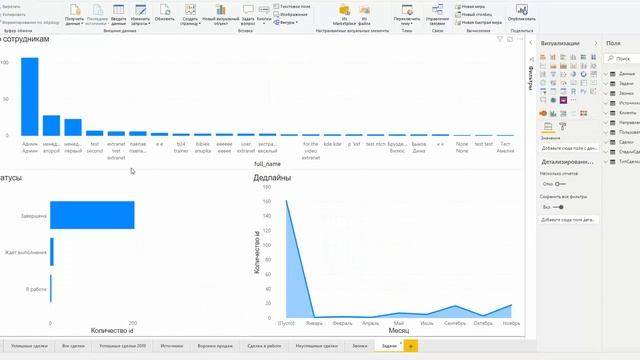Image resolution: width=640 pixels, height=360 pixels.
Task: Toggle the Сохранить все фильтры switch
Action: click(559, 207)
